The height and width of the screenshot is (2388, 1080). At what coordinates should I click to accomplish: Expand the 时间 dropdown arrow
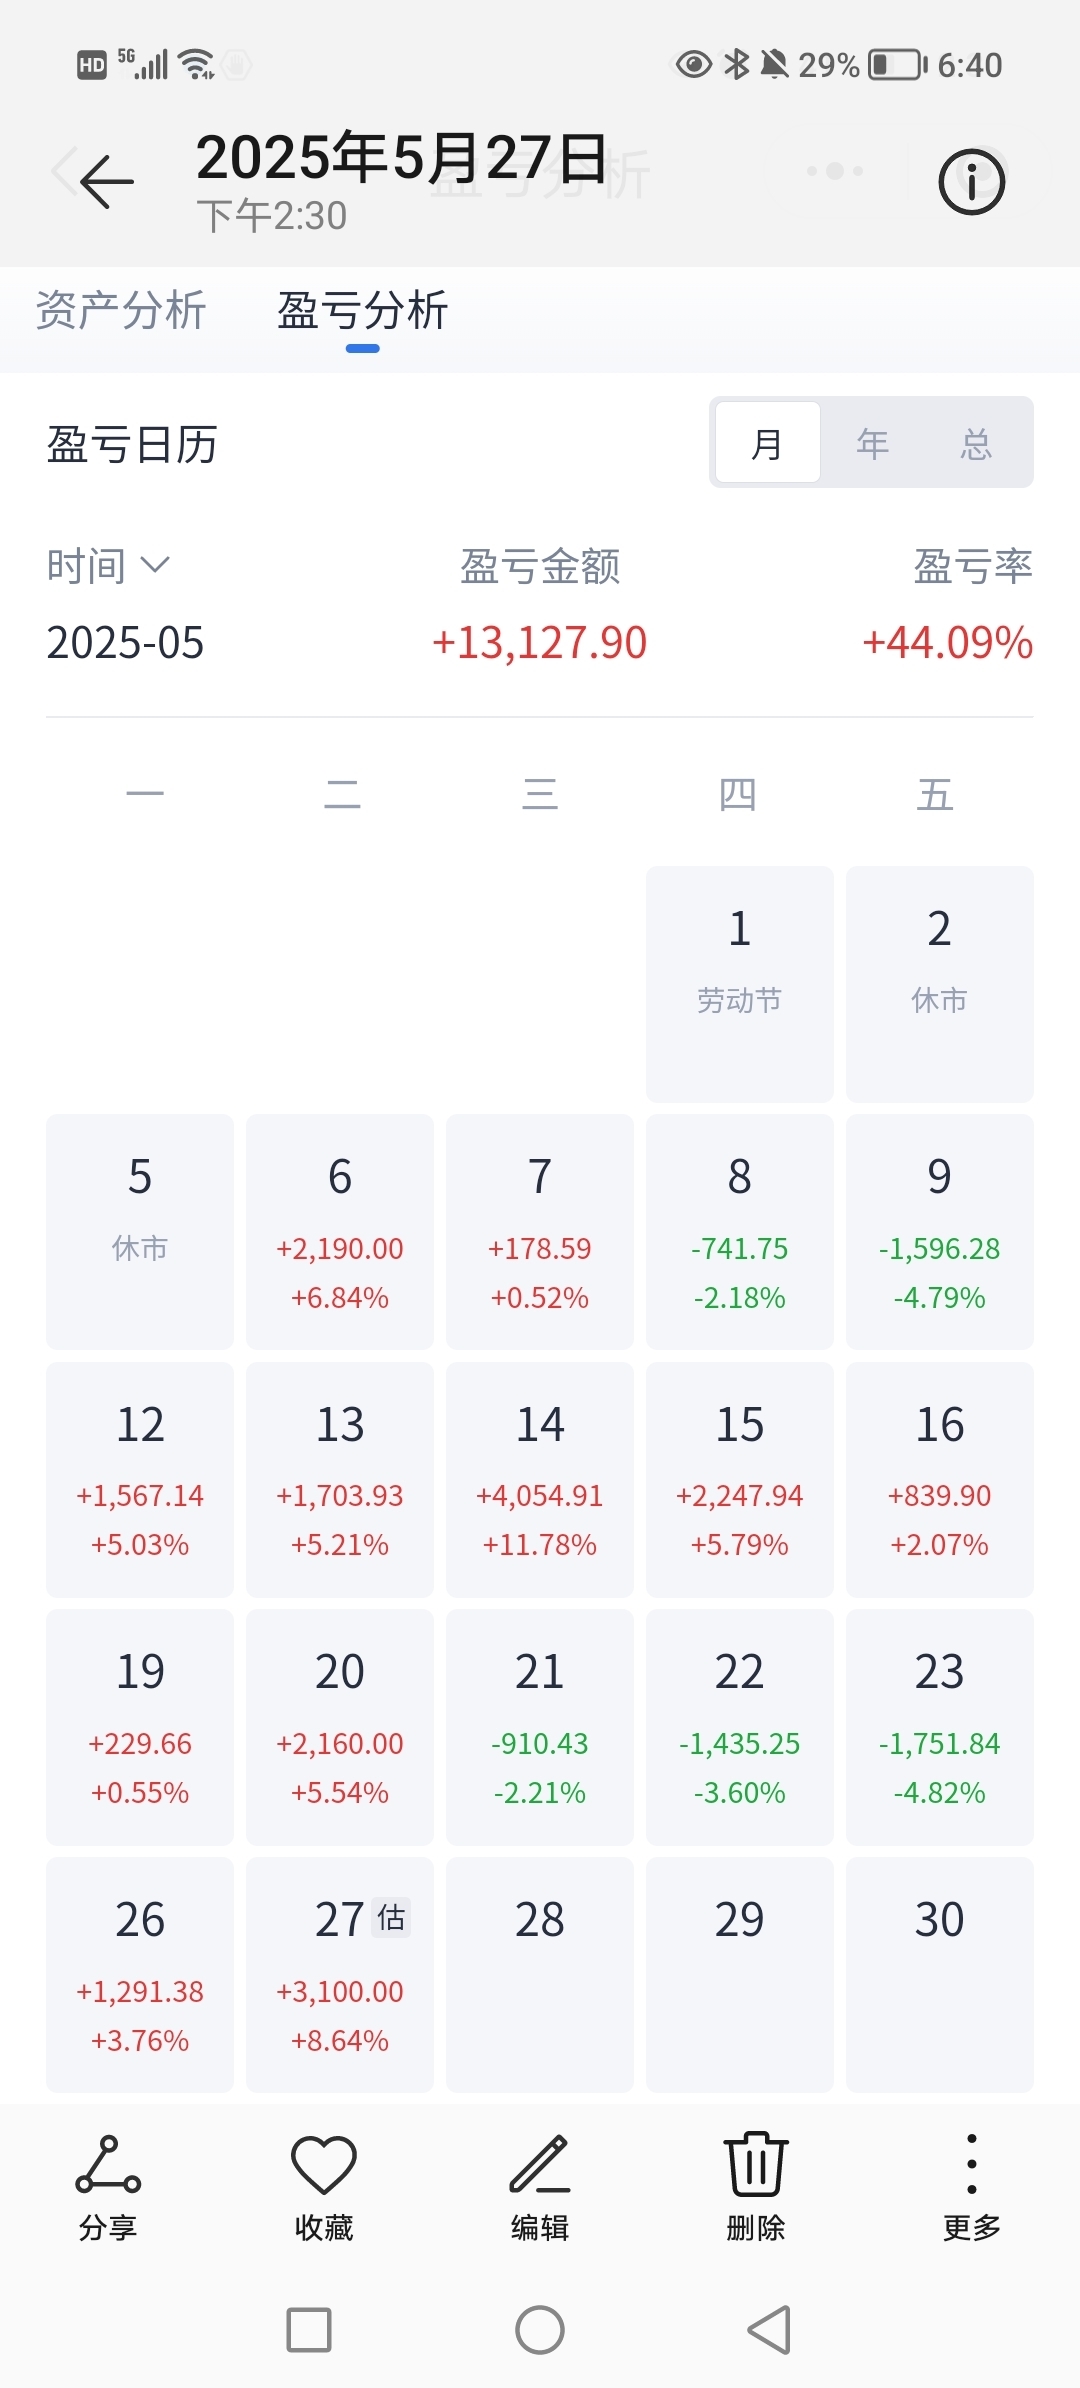[x=155, y=565]
